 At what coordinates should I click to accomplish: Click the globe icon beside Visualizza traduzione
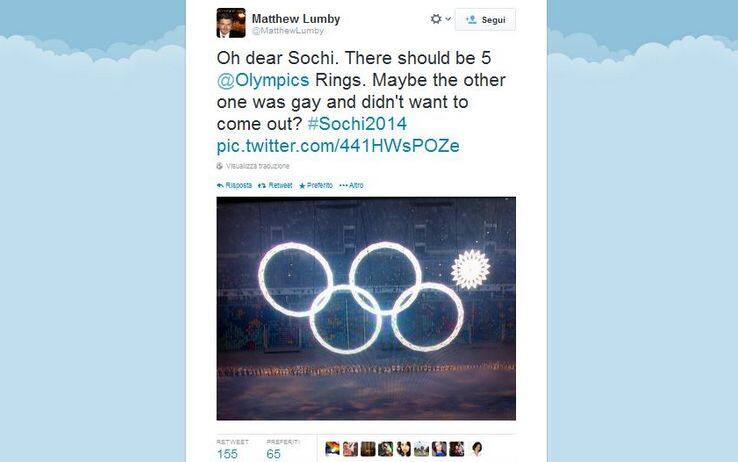point(219,166)
